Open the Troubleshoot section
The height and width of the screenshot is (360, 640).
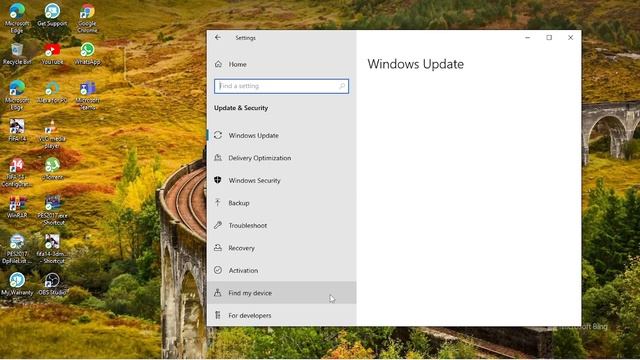click(x=282, y=225)
